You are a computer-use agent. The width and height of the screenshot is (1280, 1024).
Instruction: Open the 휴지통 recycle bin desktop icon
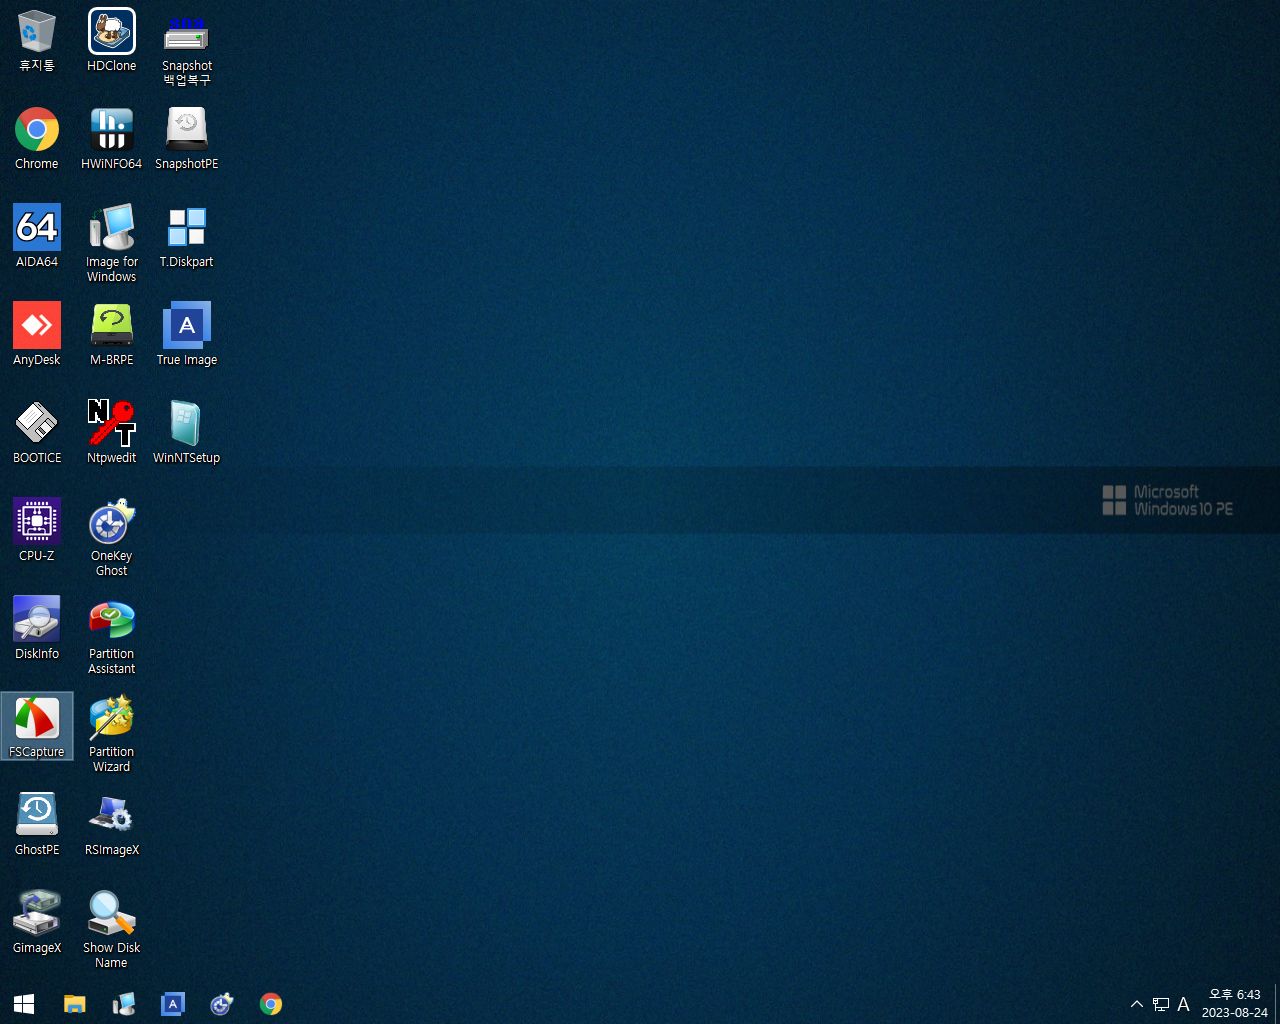[37, 41]
